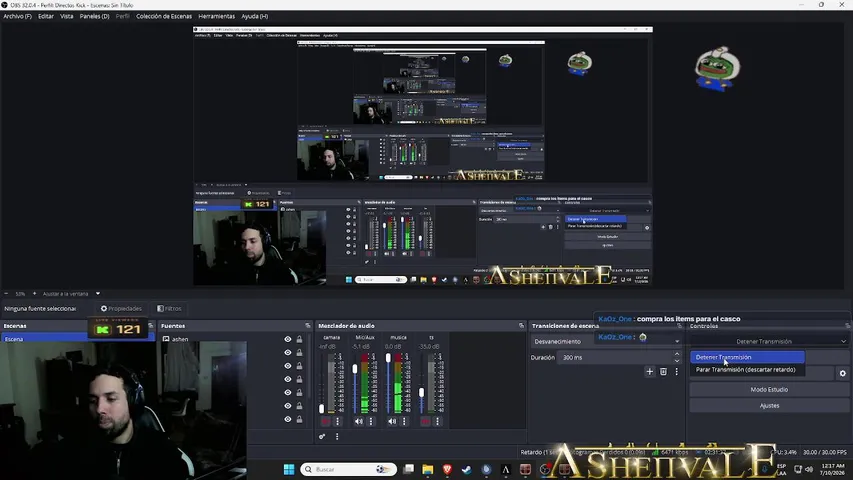Open the musica channel options menu
The image size is (853, 480).
pyautogui.click(x=404, y=421)
